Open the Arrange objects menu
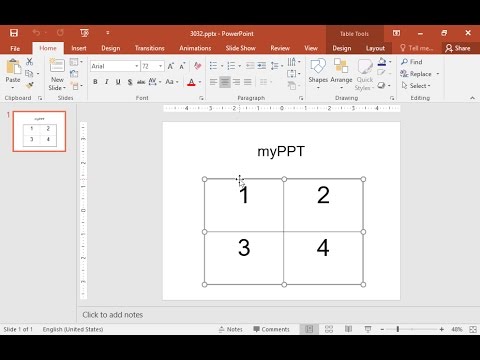 click(341, 74)
